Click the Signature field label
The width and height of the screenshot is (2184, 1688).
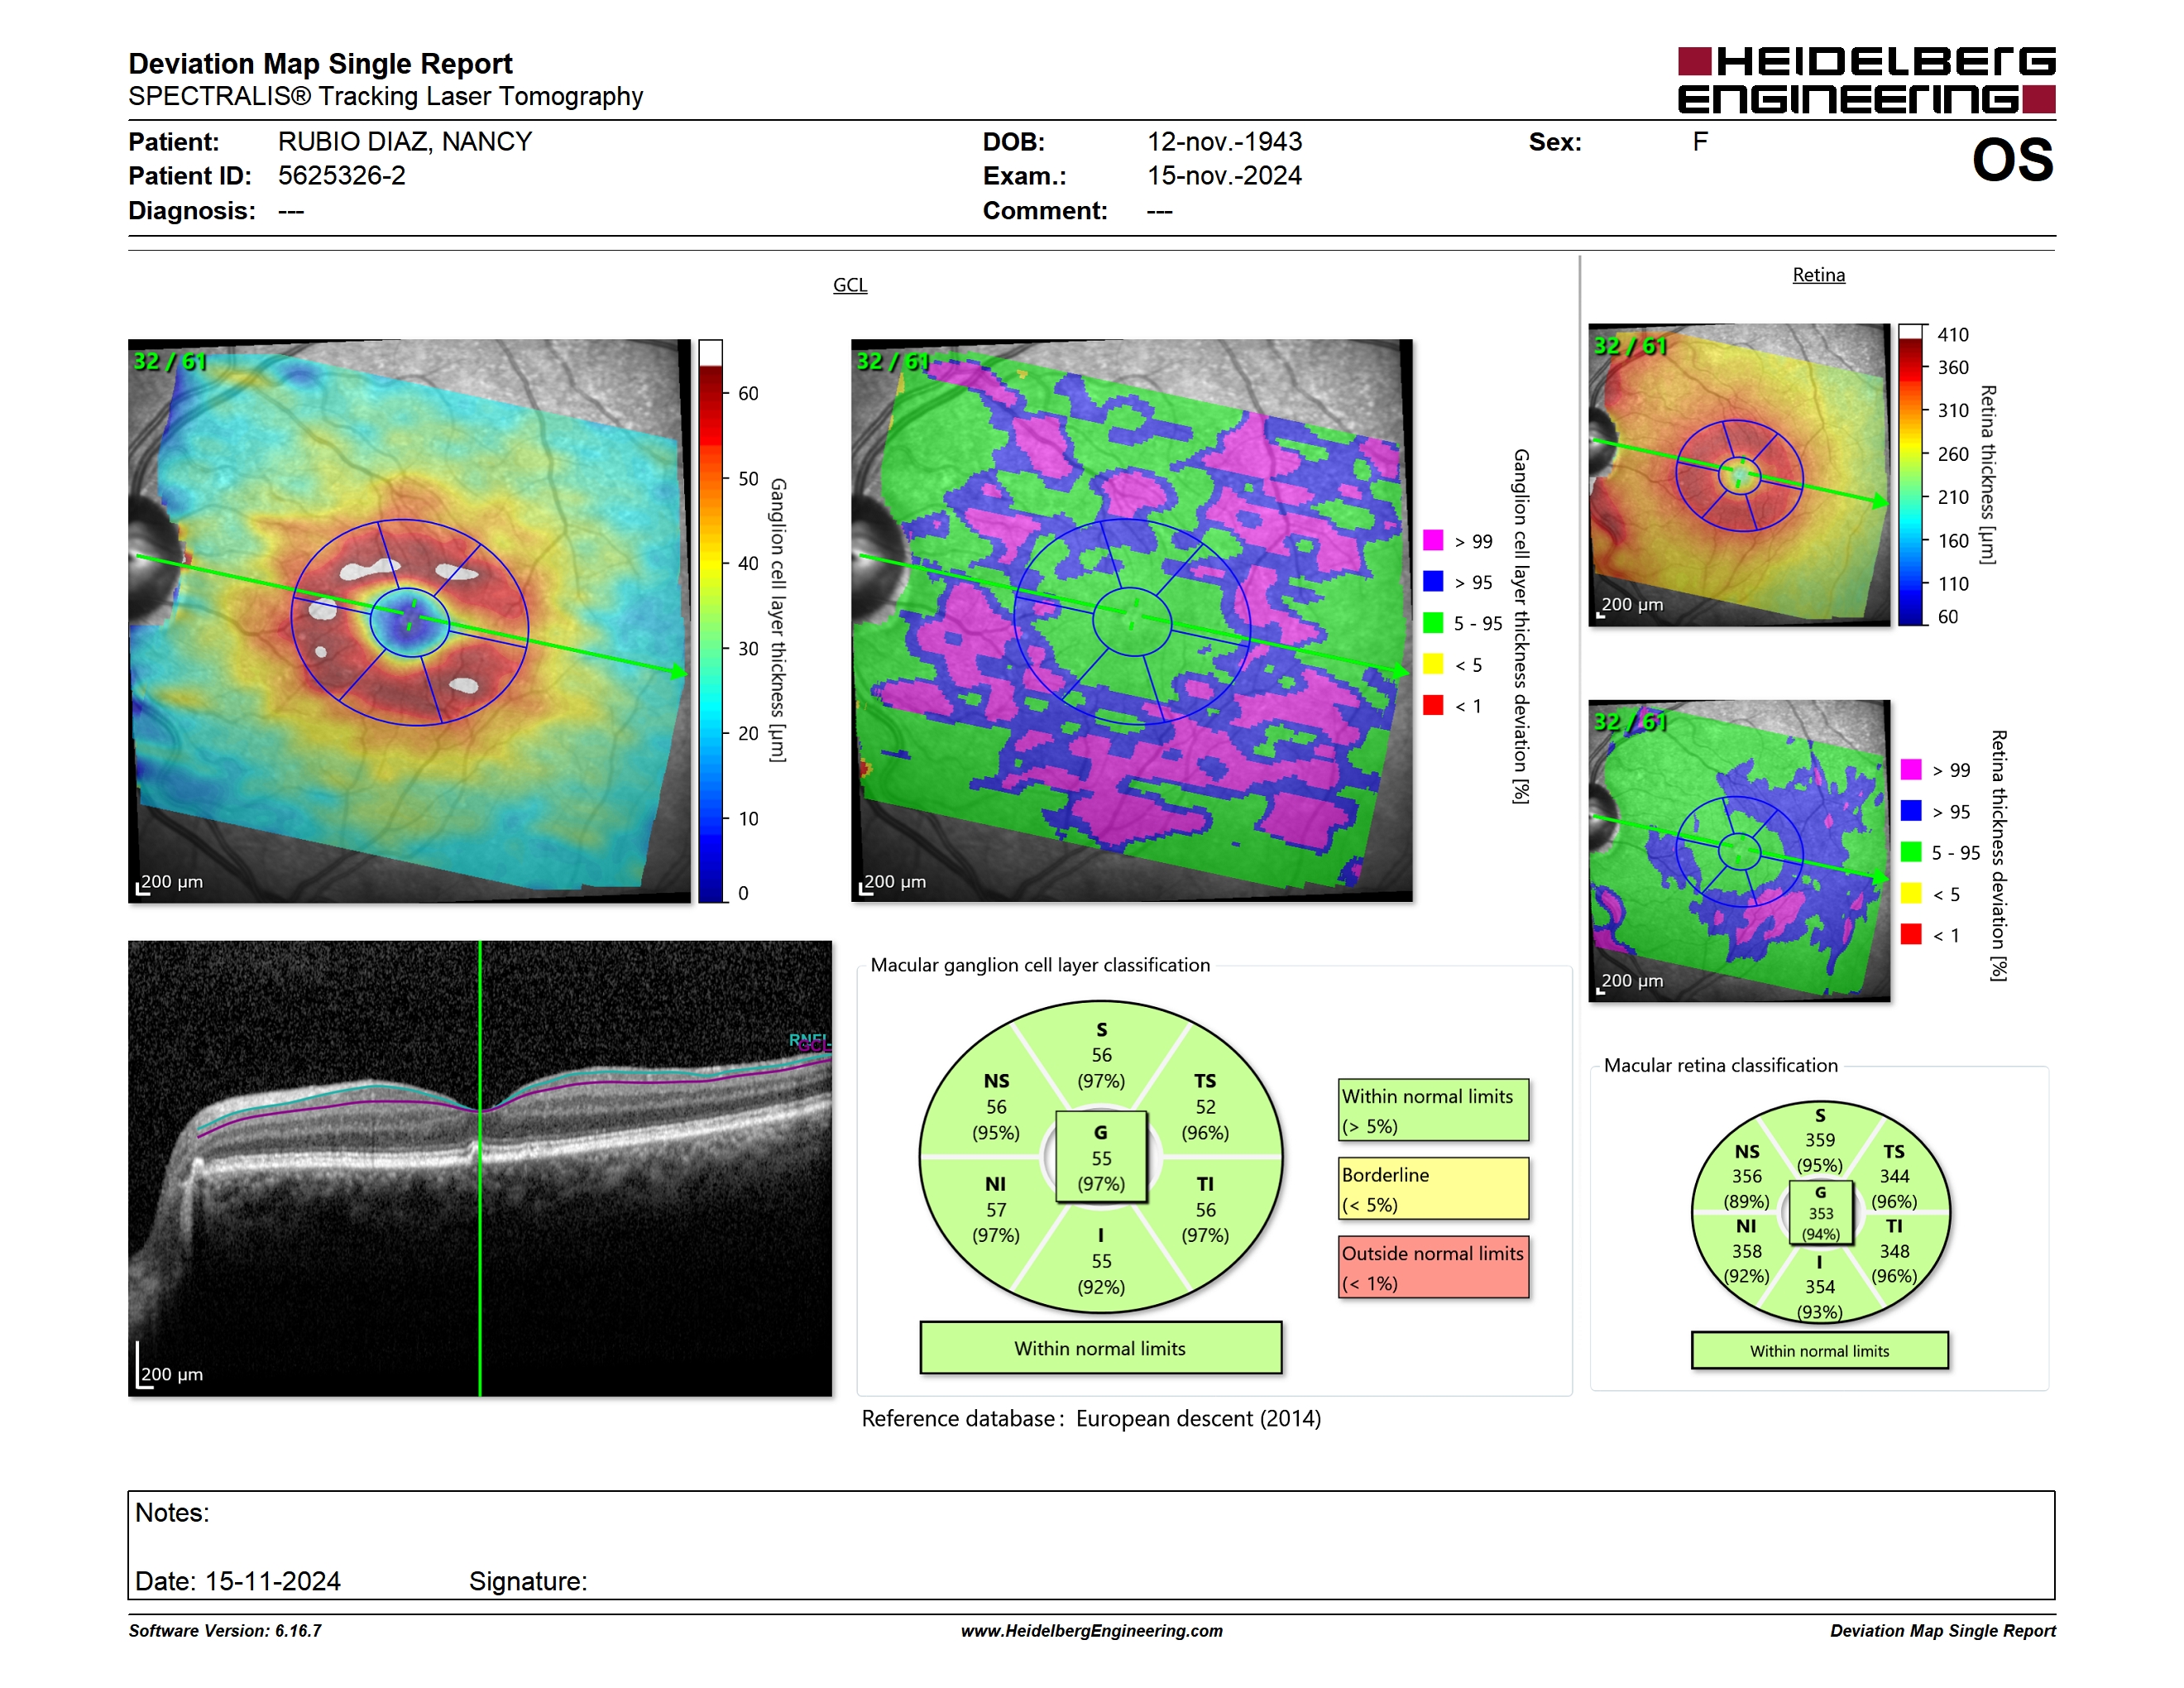click(528, 1581)
